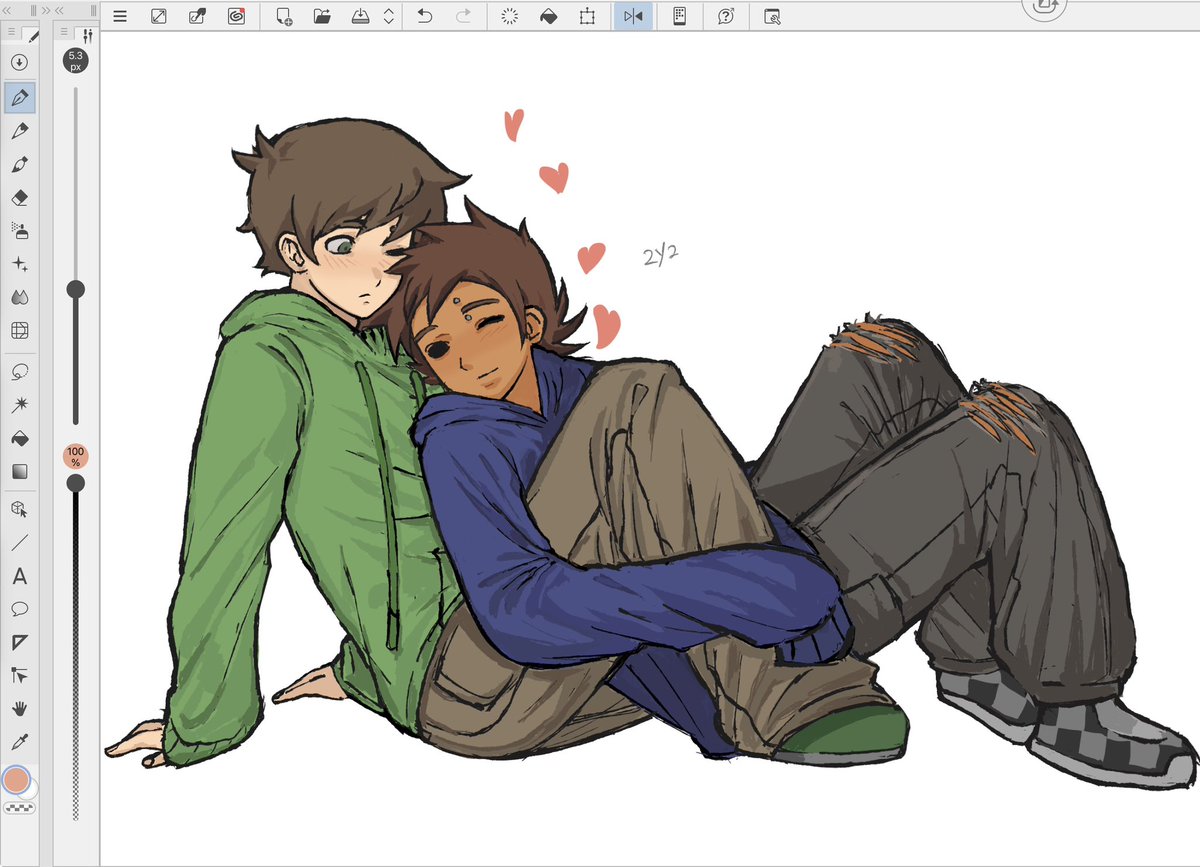Image resolution: width=1200 pixels, height=867 pixels.
Task: Select the Fill bucket tool in the sidebar
Action: click(x=19, y=438)
